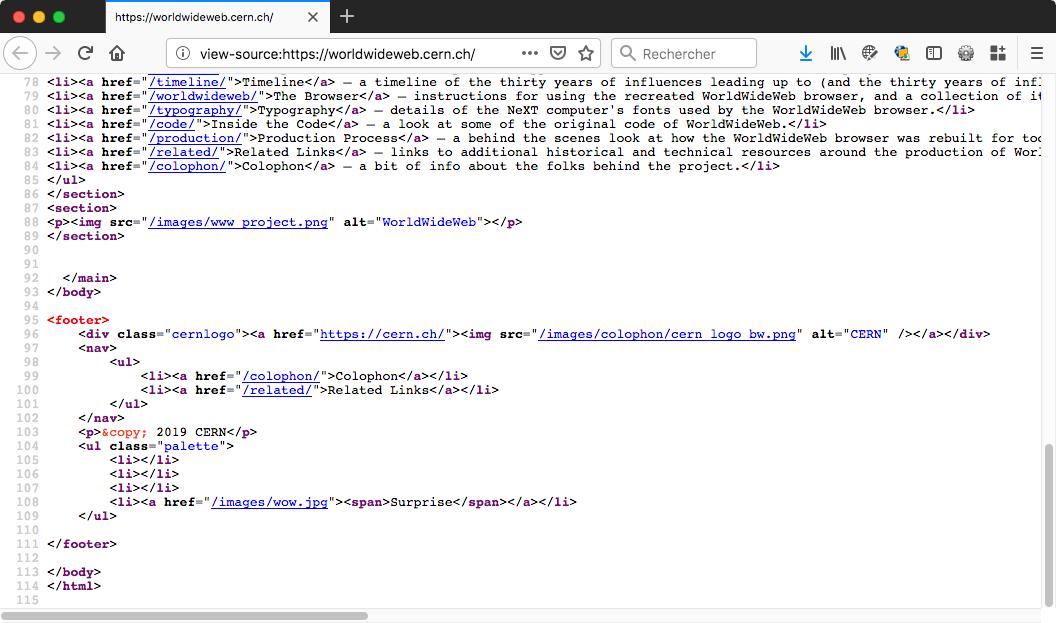The height and width of the screenshot is (623, 1056).
Task: Open the /related/ link on line 100
Action: pos(277,391)
